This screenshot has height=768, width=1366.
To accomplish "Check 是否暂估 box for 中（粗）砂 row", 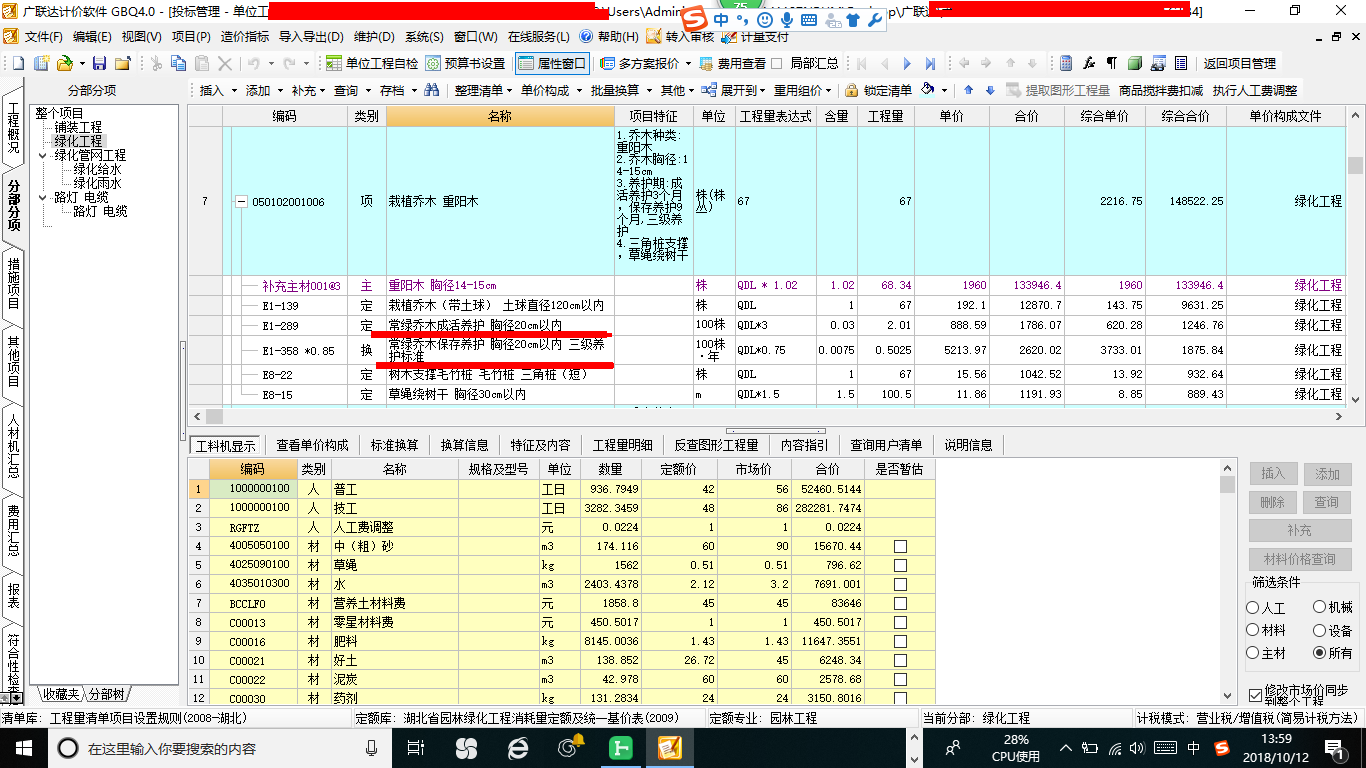I will [x=900, y=546].
